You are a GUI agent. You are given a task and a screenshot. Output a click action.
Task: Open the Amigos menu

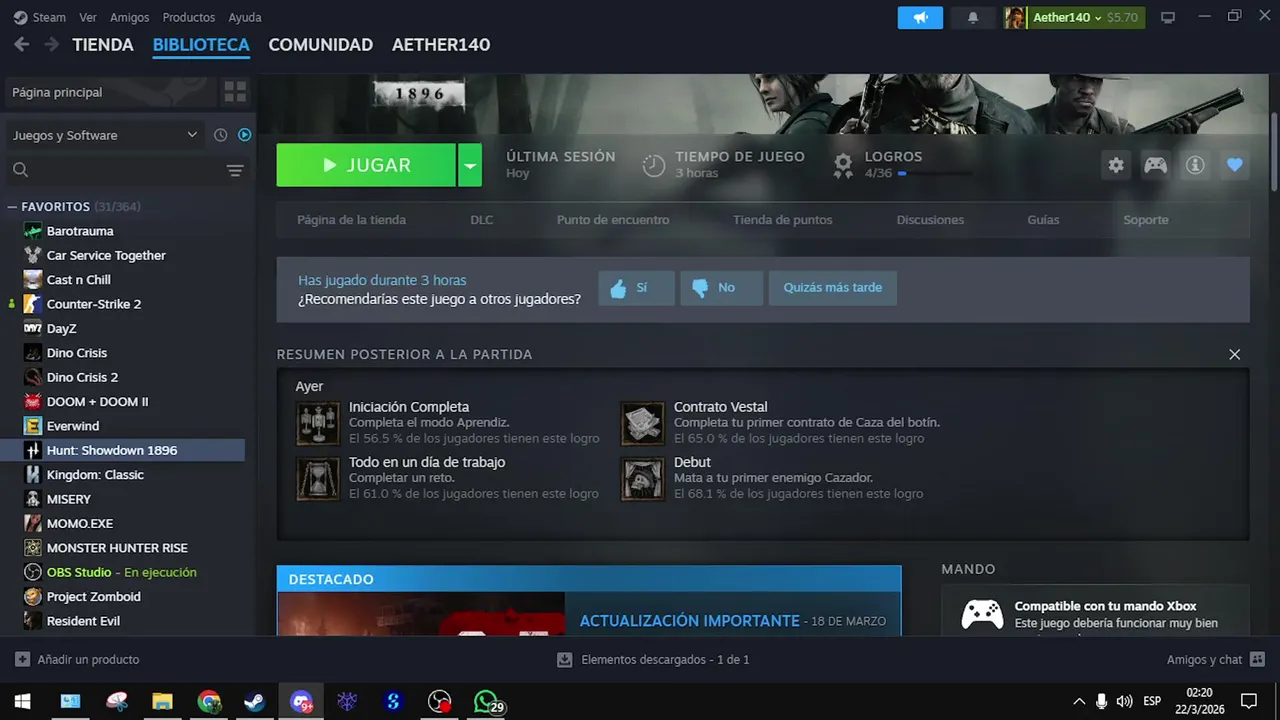(x=130, y=17)
